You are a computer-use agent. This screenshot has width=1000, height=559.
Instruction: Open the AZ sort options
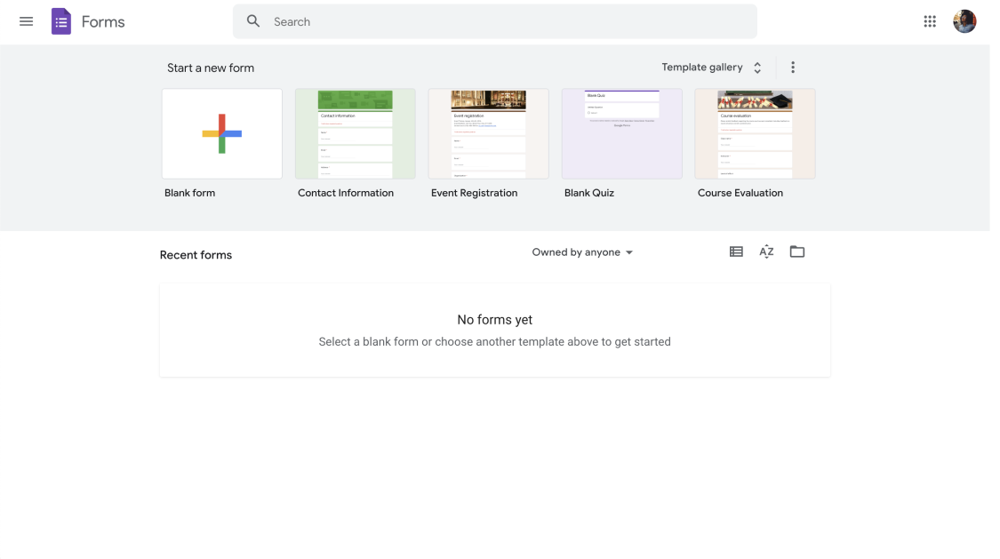point(766,252)
